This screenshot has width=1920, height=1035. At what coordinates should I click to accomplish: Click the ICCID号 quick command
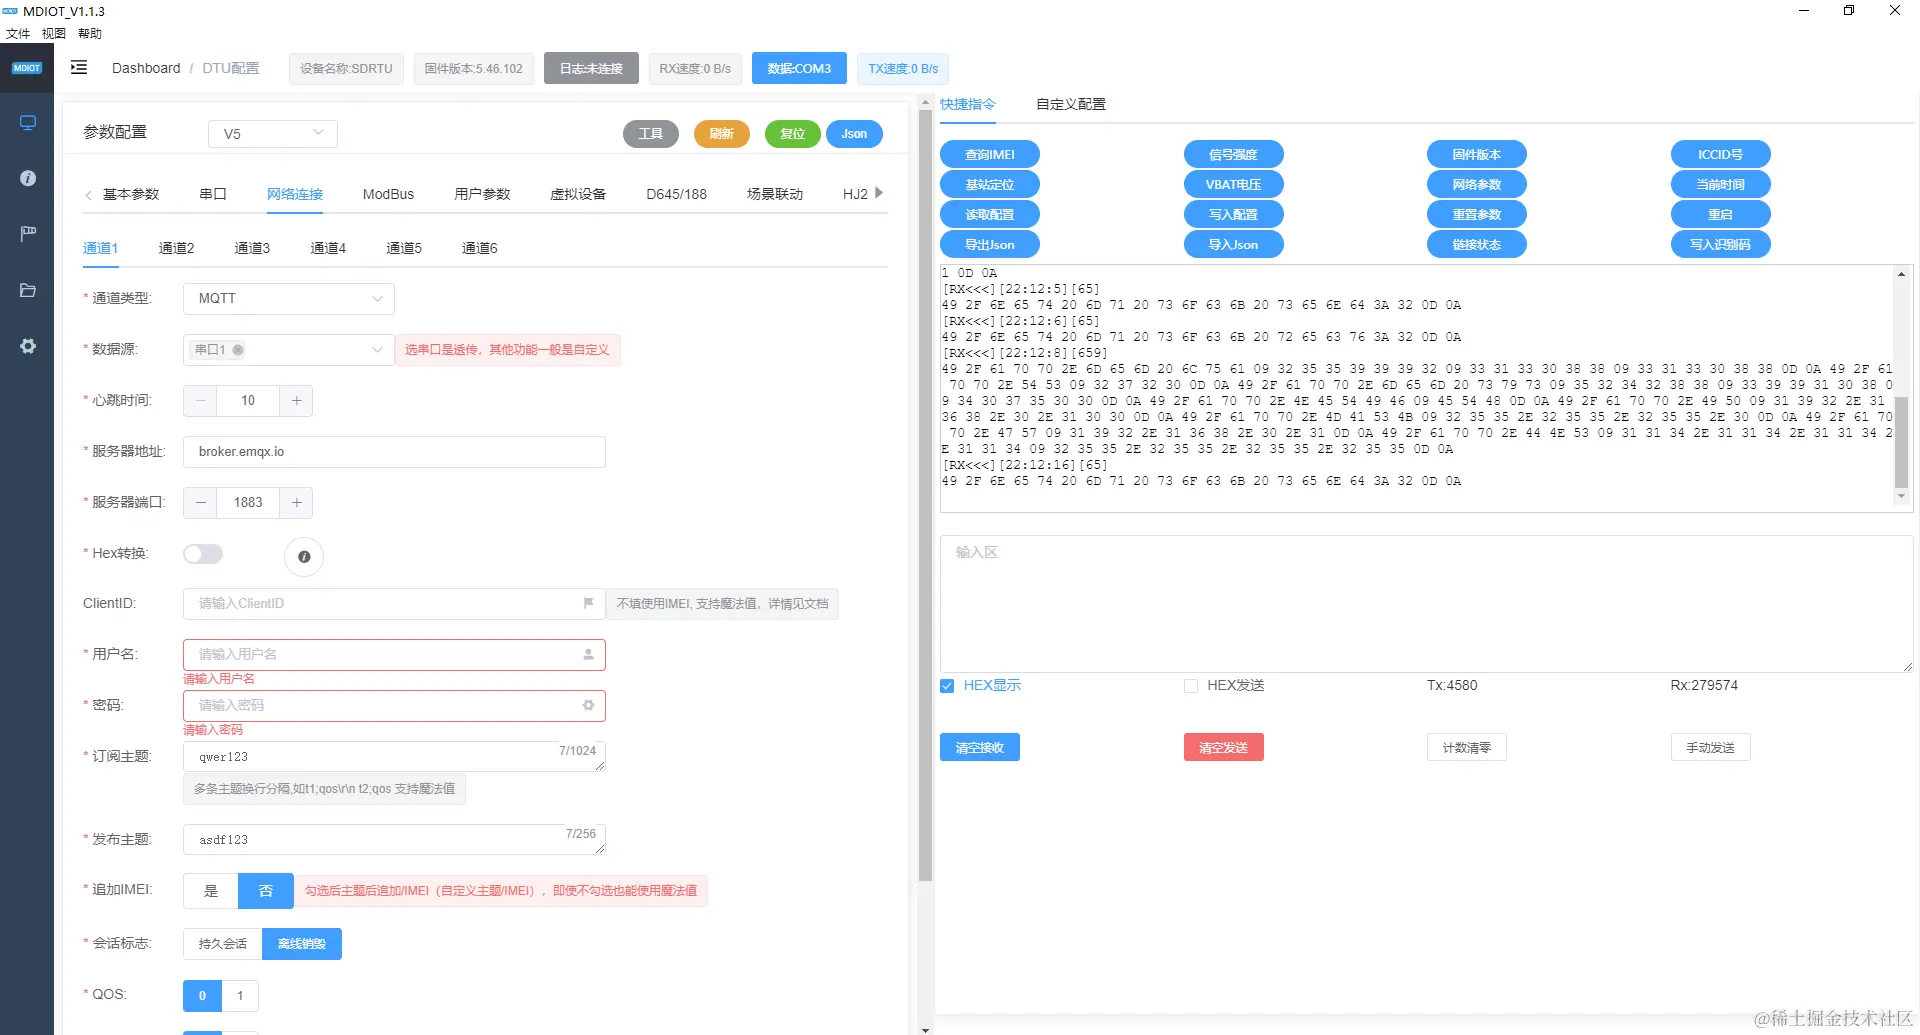tap(1720, 154)
